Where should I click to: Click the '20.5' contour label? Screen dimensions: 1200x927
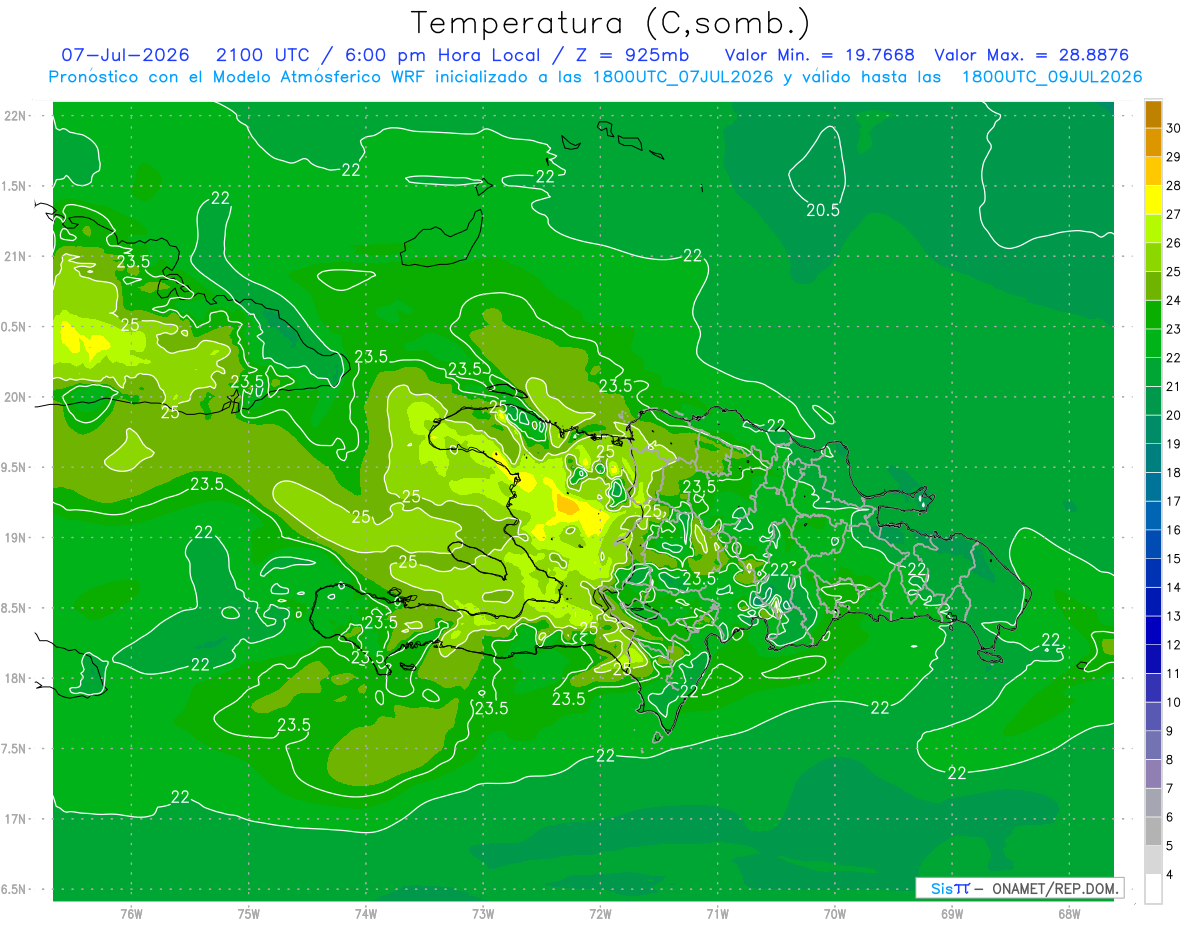[x=823, y=210]
